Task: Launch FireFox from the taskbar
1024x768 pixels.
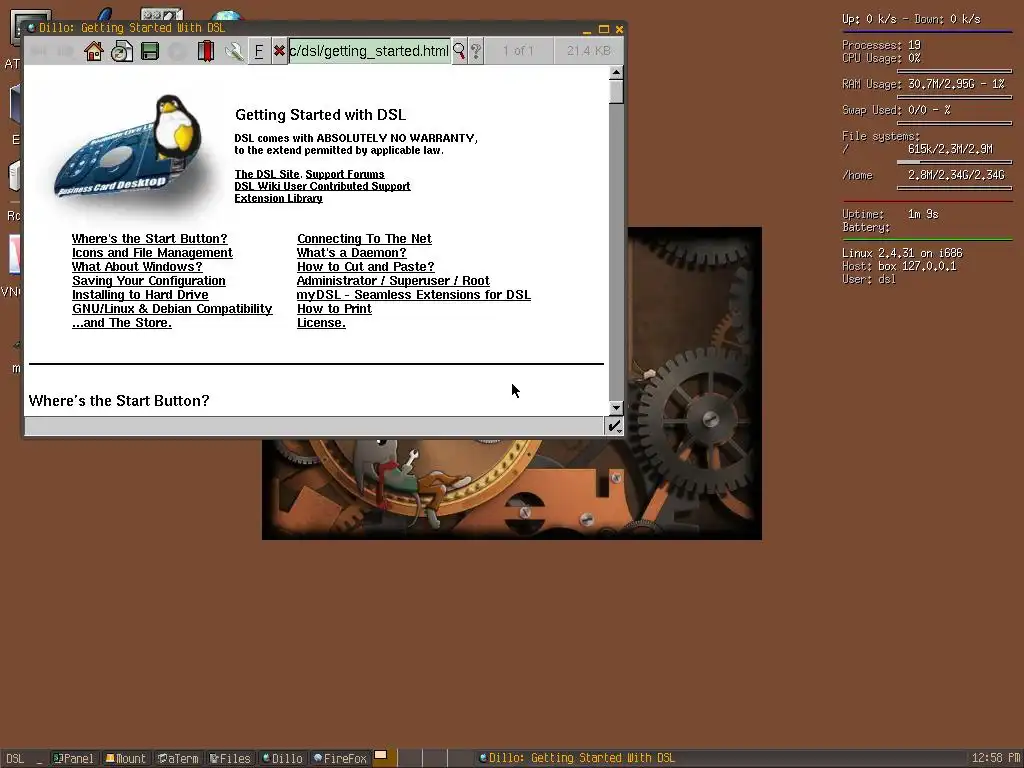Action: [x=340, y=758]
